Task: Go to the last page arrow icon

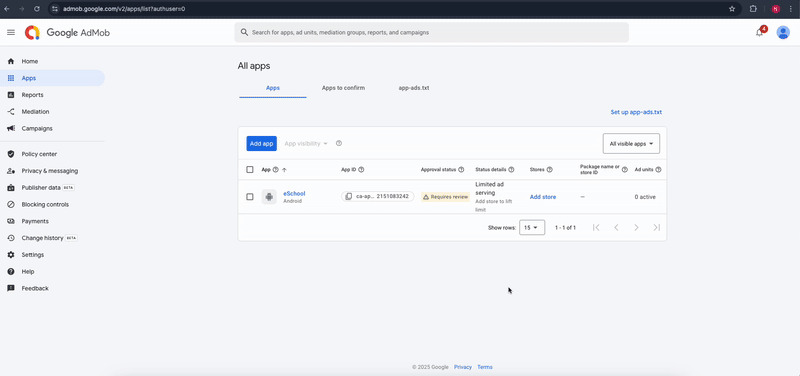Action: coord(657,228)
